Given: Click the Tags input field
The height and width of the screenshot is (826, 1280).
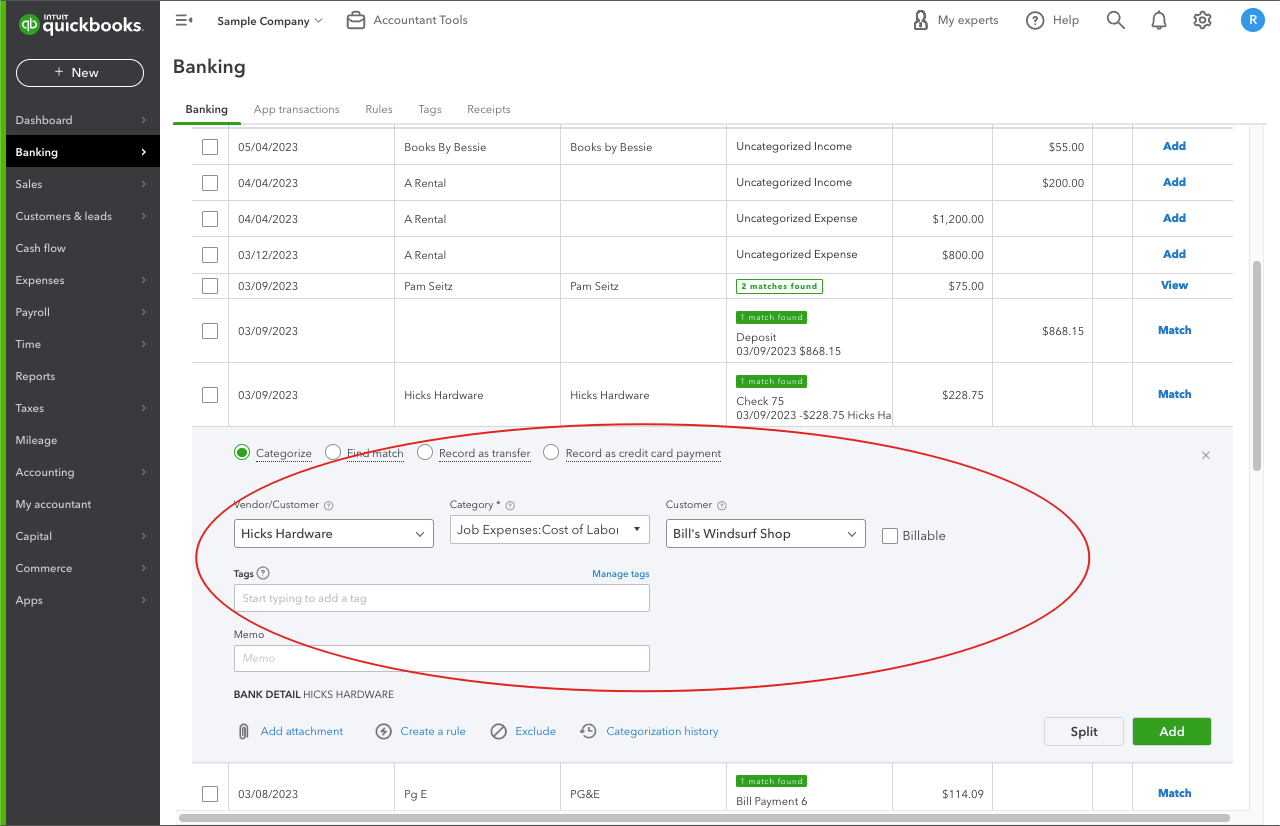Looking at the screenshot, I should 442,598.
